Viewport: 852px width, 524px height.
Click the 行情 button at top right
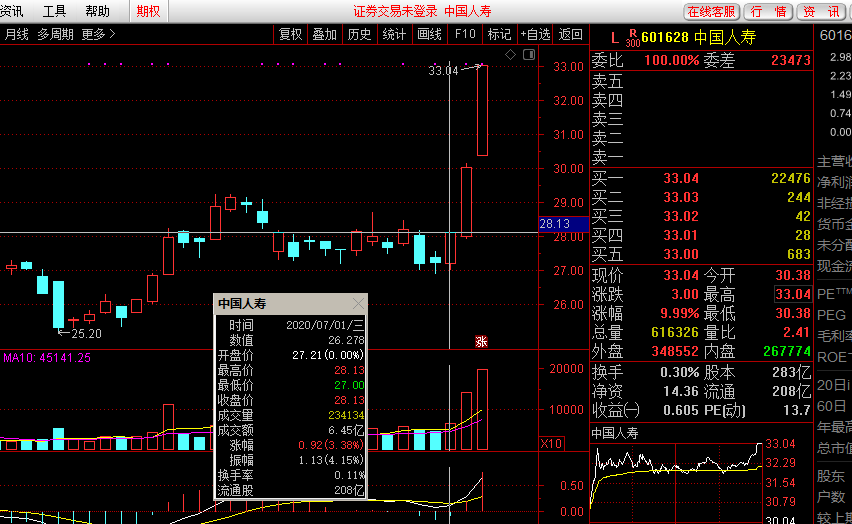click(x=768, y=11)
